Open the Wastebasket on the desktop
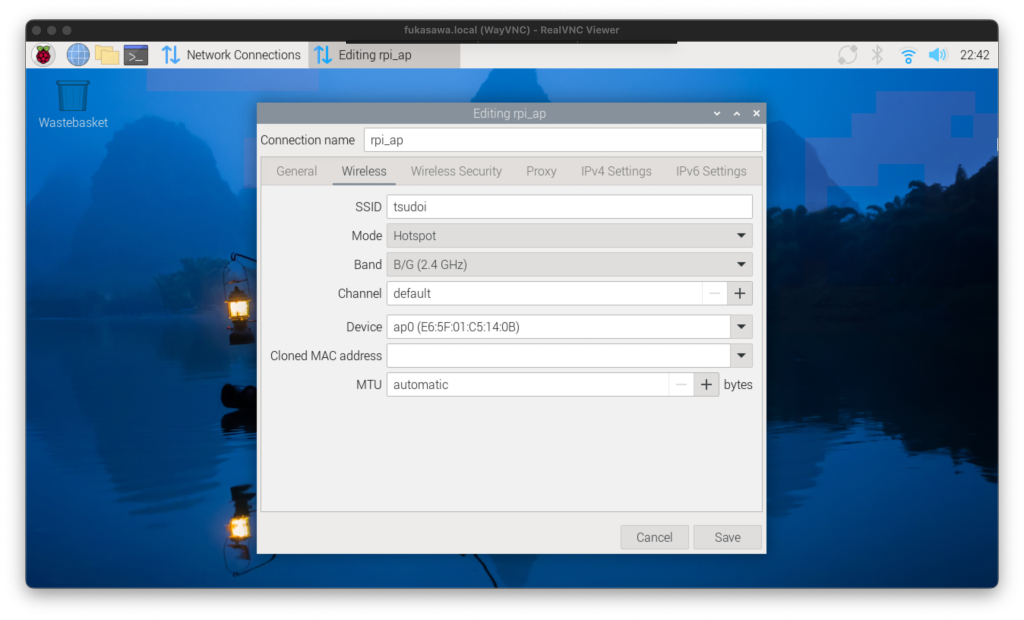This screenshot has width=1024, height=620. 73,97
